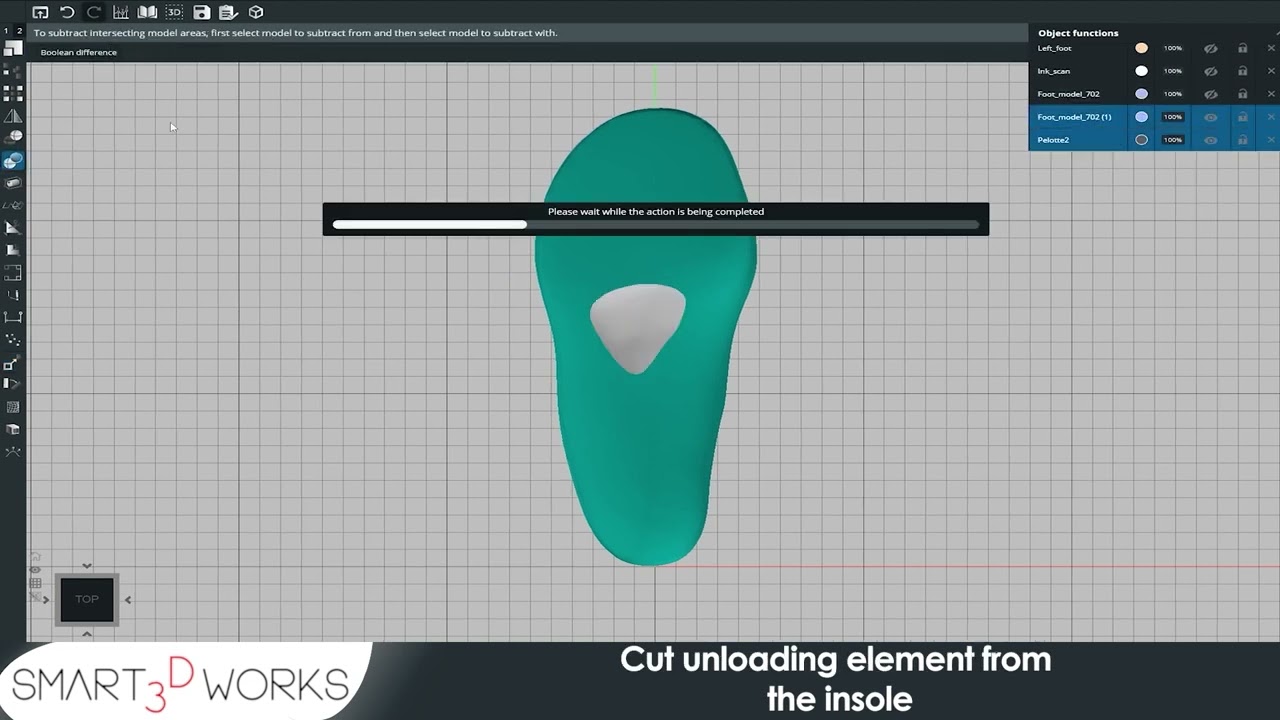Viewport: 1280px width, 720px height.
Task: Delete the Foot_model_702 object
Action: click(x=1271, y=94)
